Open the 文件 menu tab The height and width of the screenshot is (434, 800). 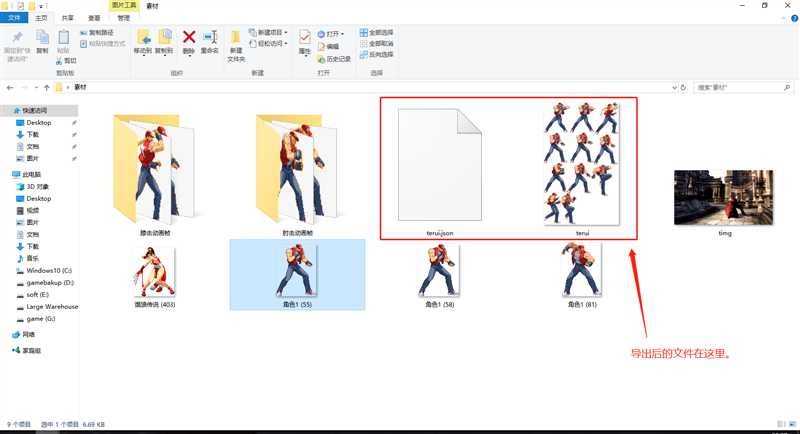[14, 18]
